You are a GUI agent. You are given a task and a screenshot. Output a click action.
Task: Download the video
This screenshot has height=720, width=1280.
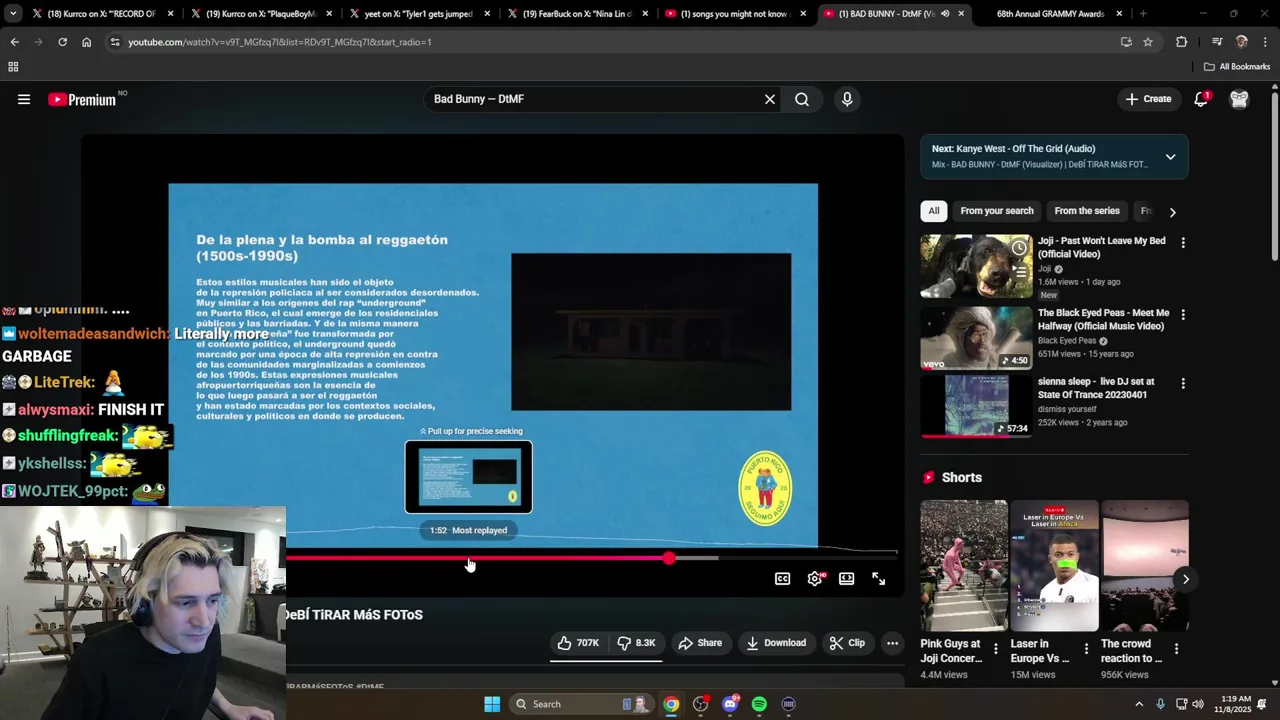click(776, 643)
